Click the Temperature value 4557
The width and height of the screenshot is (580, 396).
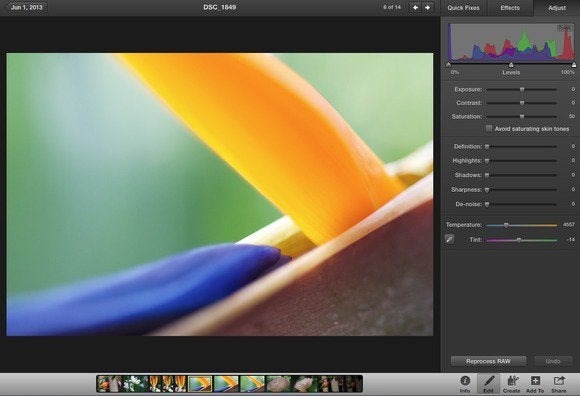569,224
